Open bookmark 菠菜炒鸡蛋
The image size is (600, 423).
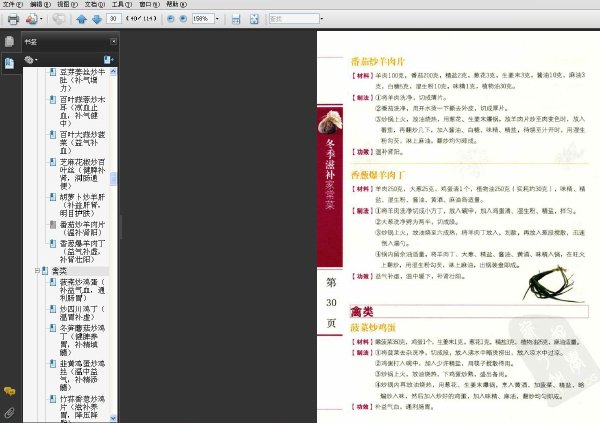coord(82,289)
